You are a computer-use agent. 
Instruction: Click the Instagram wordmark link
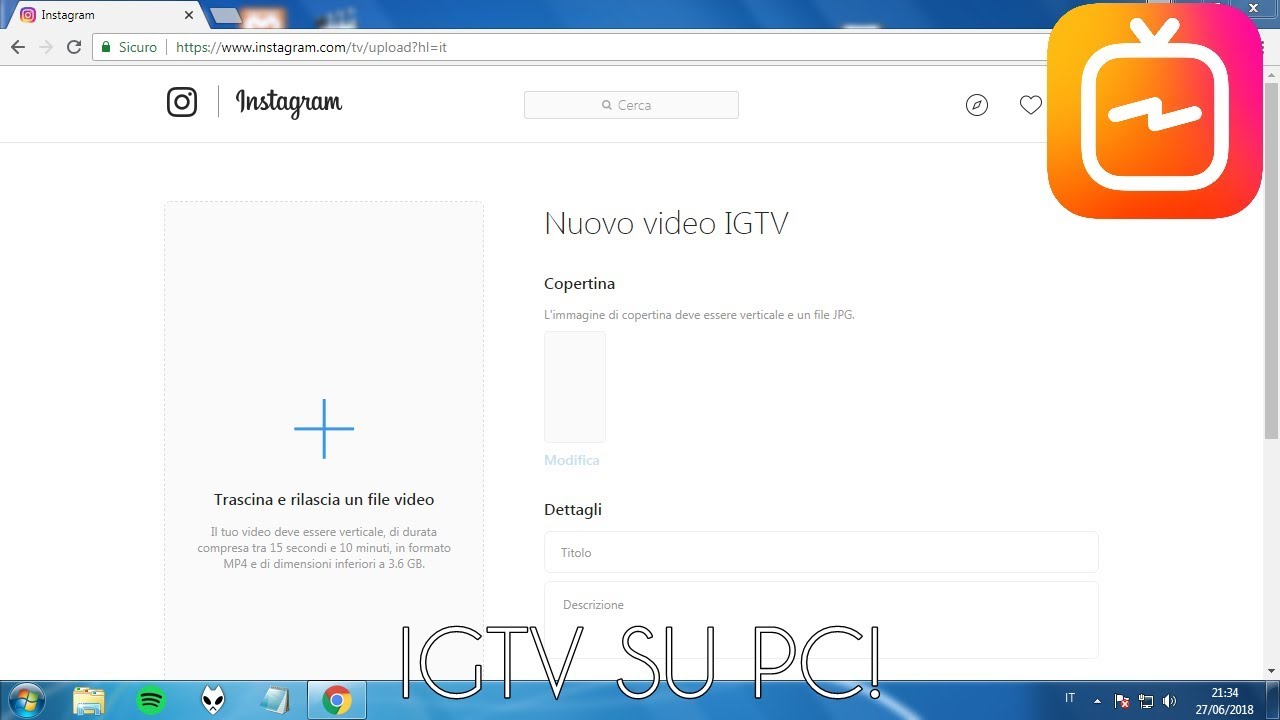pos(289,102)
